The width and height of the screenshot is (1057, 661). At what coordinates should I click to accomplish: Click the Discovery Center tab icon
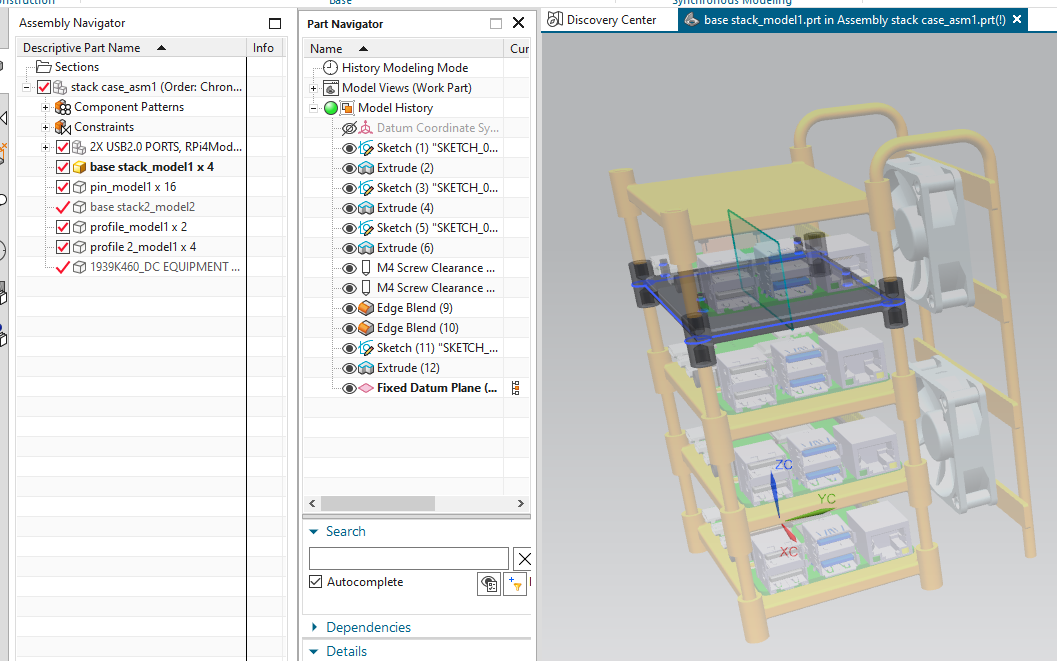tap(555, 20)
